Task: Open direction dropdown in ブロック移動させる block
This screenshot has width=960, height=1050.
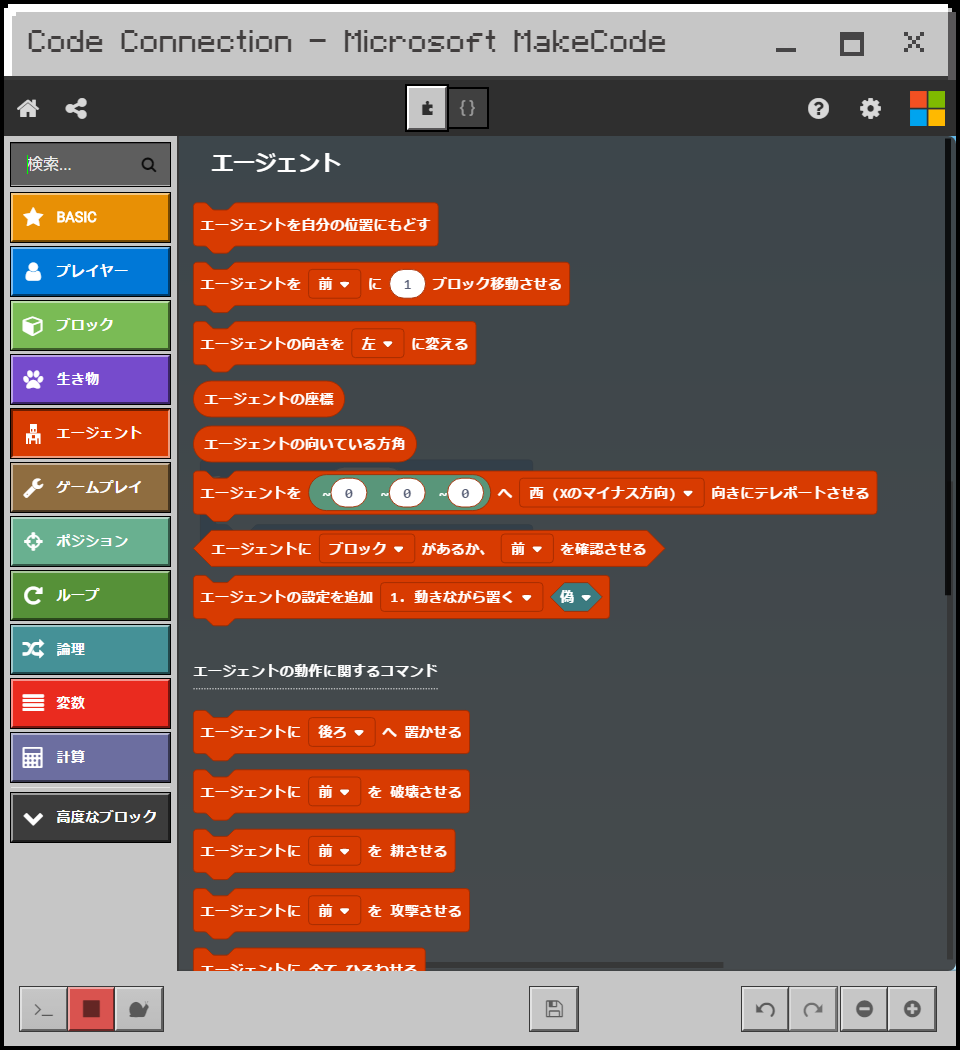Action: pos(334,284)
